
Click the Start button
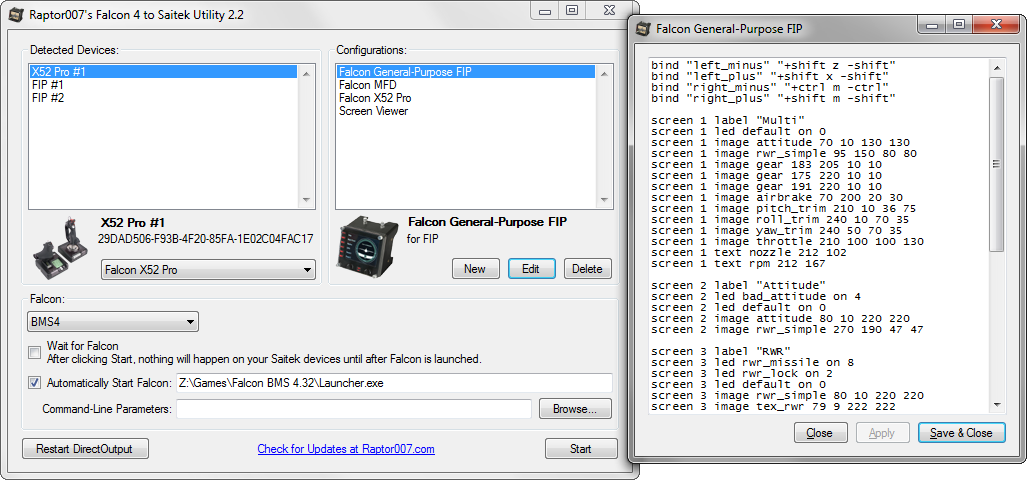[581, 449]
